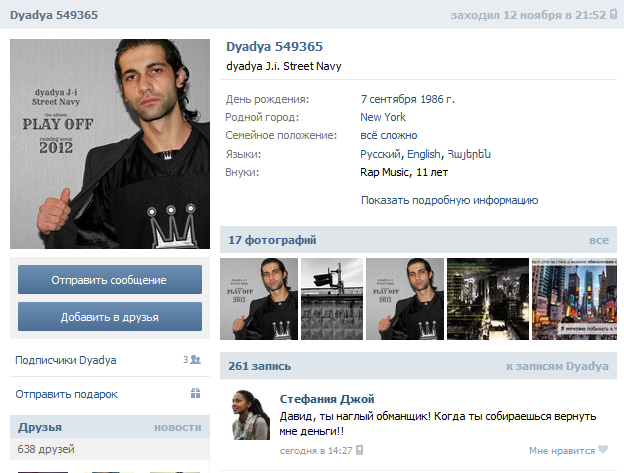Select the Русский language link
Viewport: 624px width, 473px height.
tap(380, 154)
